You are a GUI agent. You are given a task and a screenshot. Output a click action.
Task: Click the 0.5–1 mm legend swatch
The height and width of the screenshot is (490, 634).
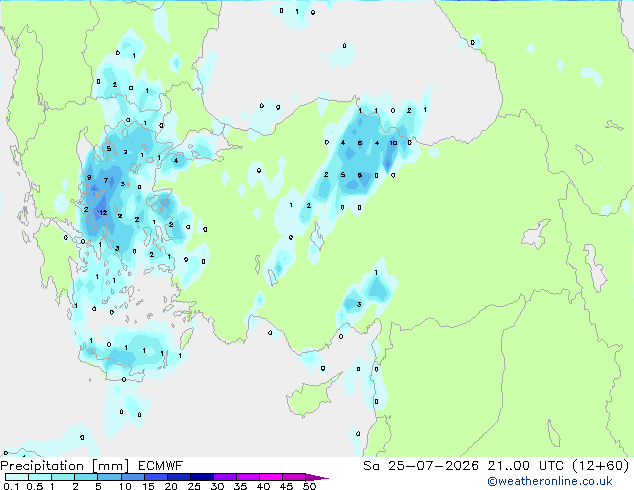click(40, 477)
